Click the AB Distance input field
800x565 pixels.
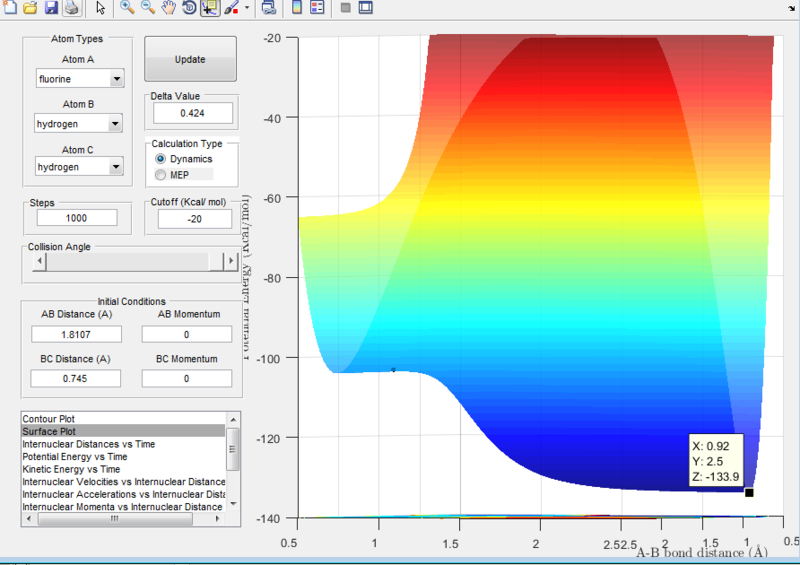point(76,334)
